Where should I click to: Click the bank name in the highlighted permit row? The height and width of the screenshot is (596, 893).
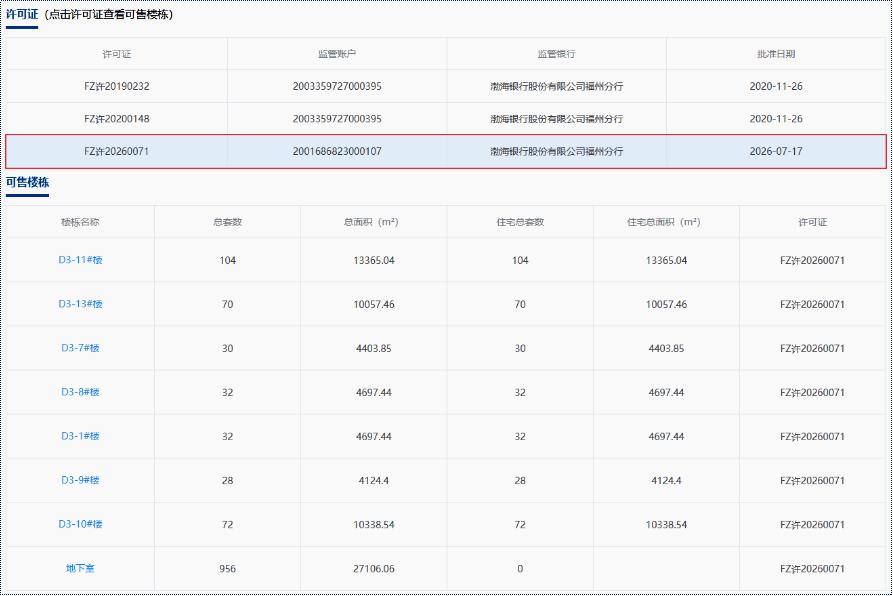click(x=556, y=151)
